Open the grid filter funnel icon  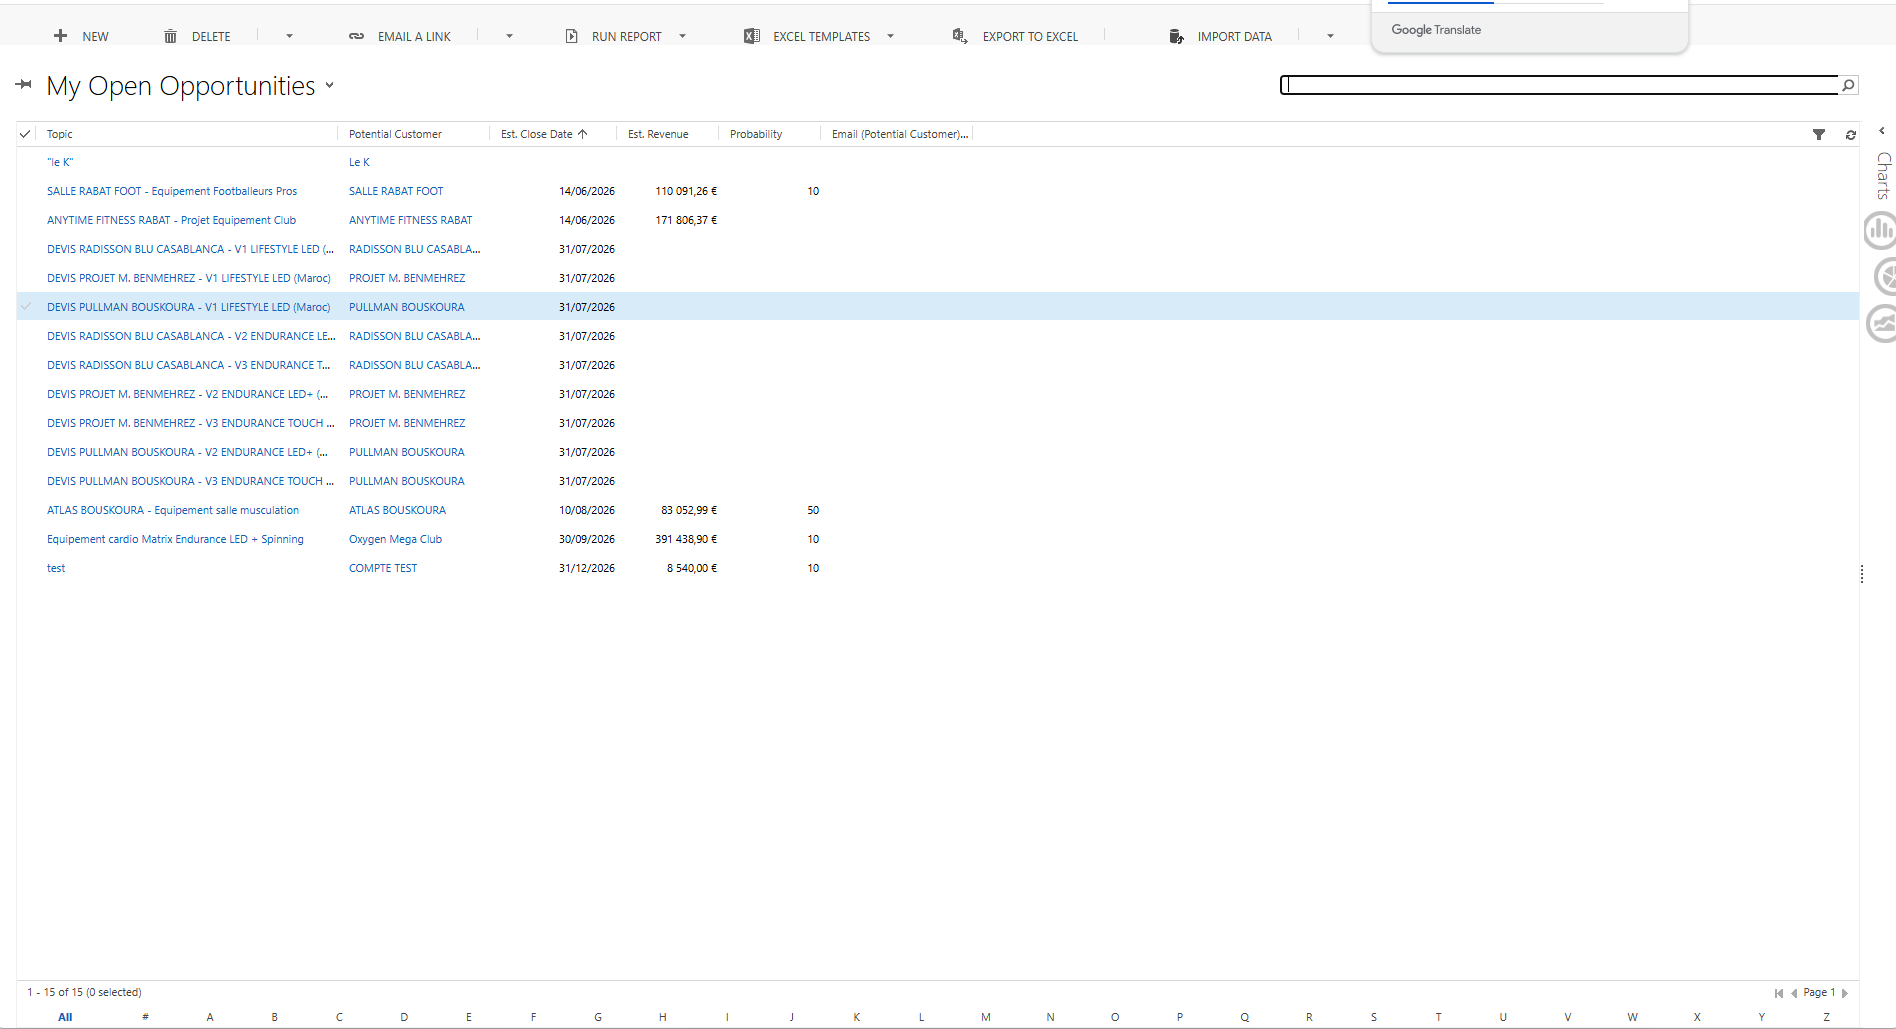[1819, 134]
